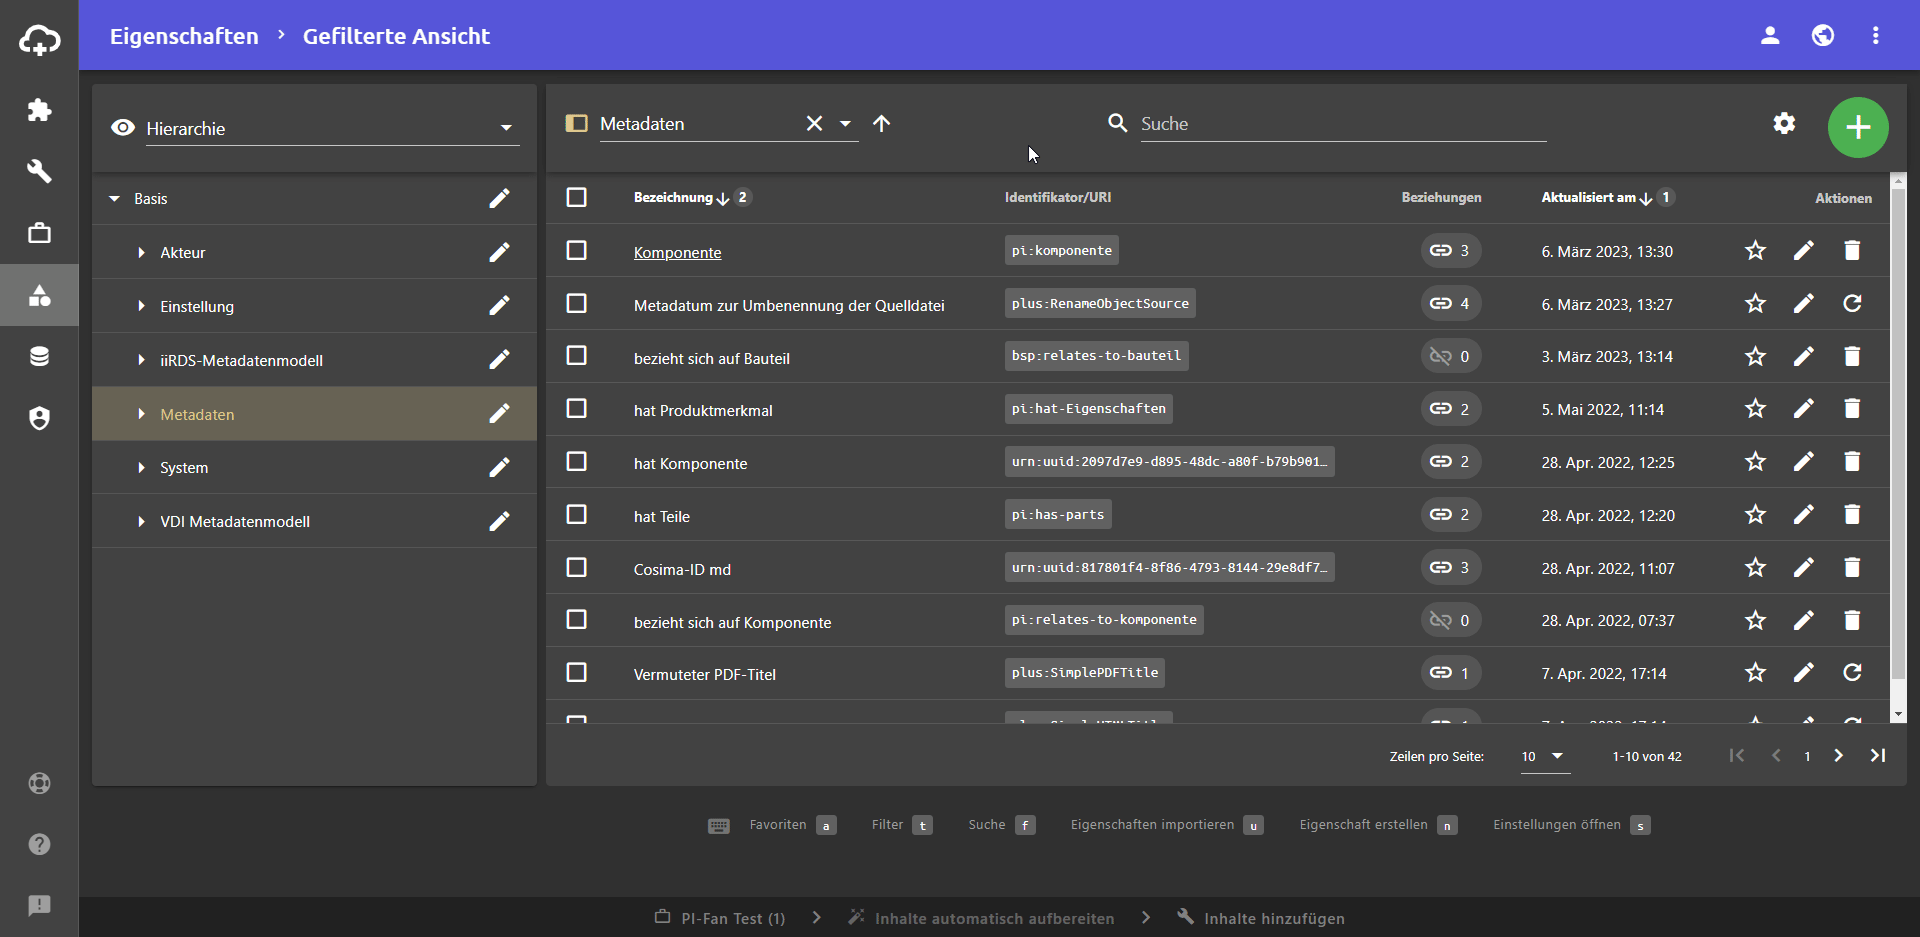This screenshot has width=1920, height=937.
Task: Clear the Metadaten filter selection
Action: click(814, 123)
